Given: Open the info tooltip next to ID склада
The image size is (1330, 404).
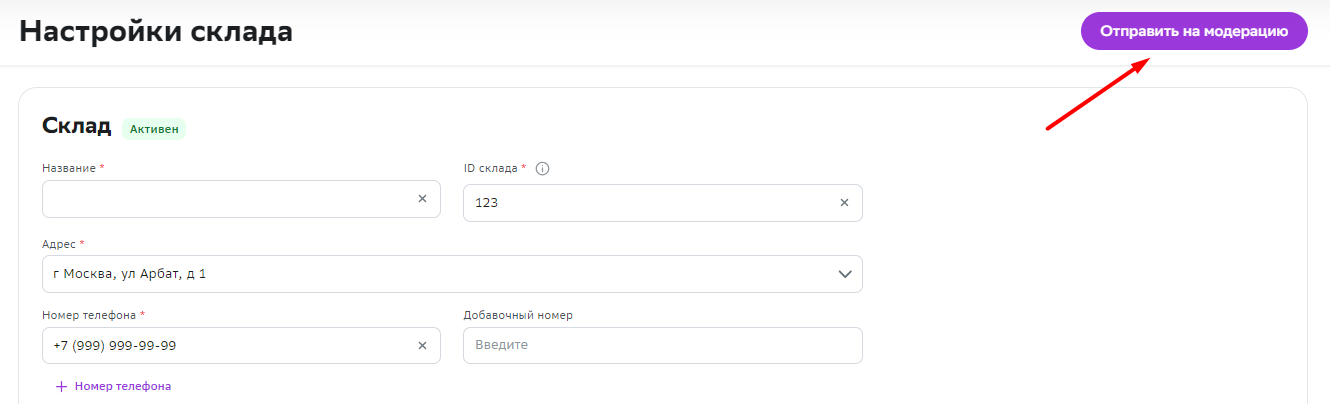Looking at the screenshot, I should coord(543,168).
